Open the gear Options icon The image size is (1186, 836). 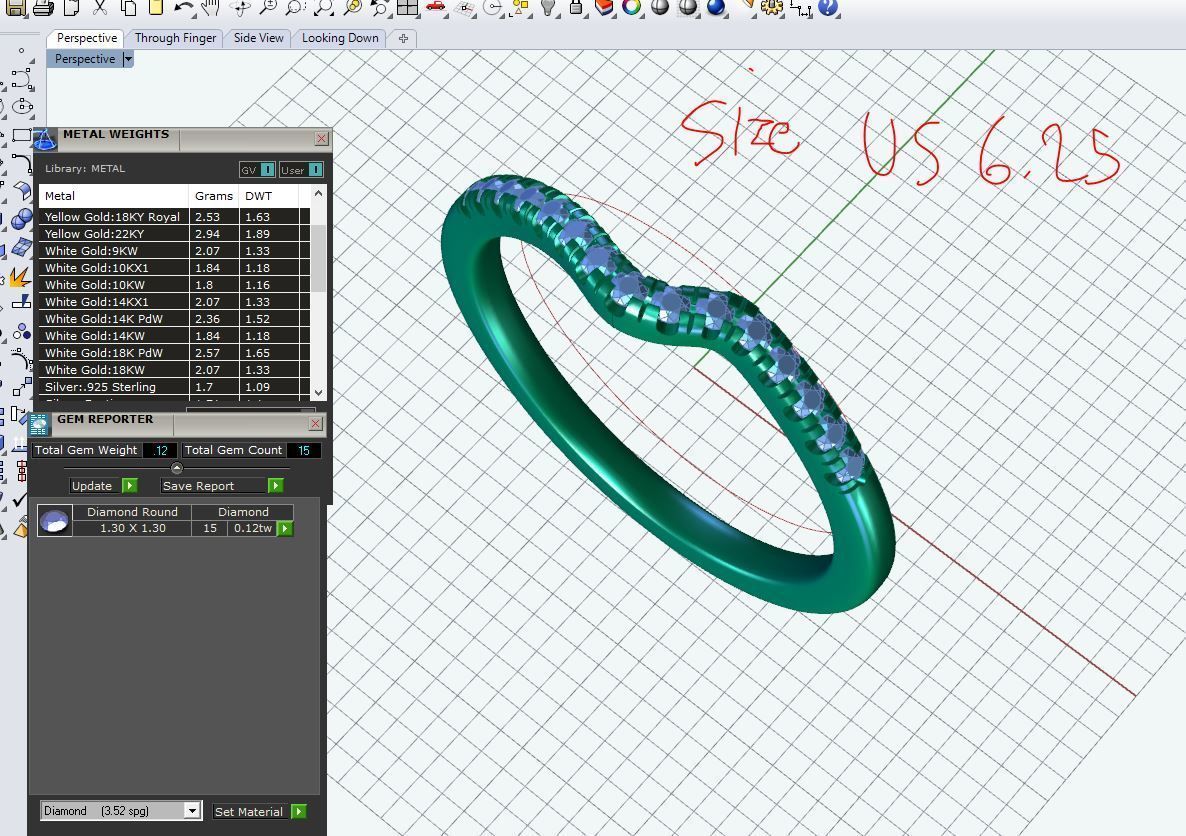pyautogui.click(x=772, y=8)
